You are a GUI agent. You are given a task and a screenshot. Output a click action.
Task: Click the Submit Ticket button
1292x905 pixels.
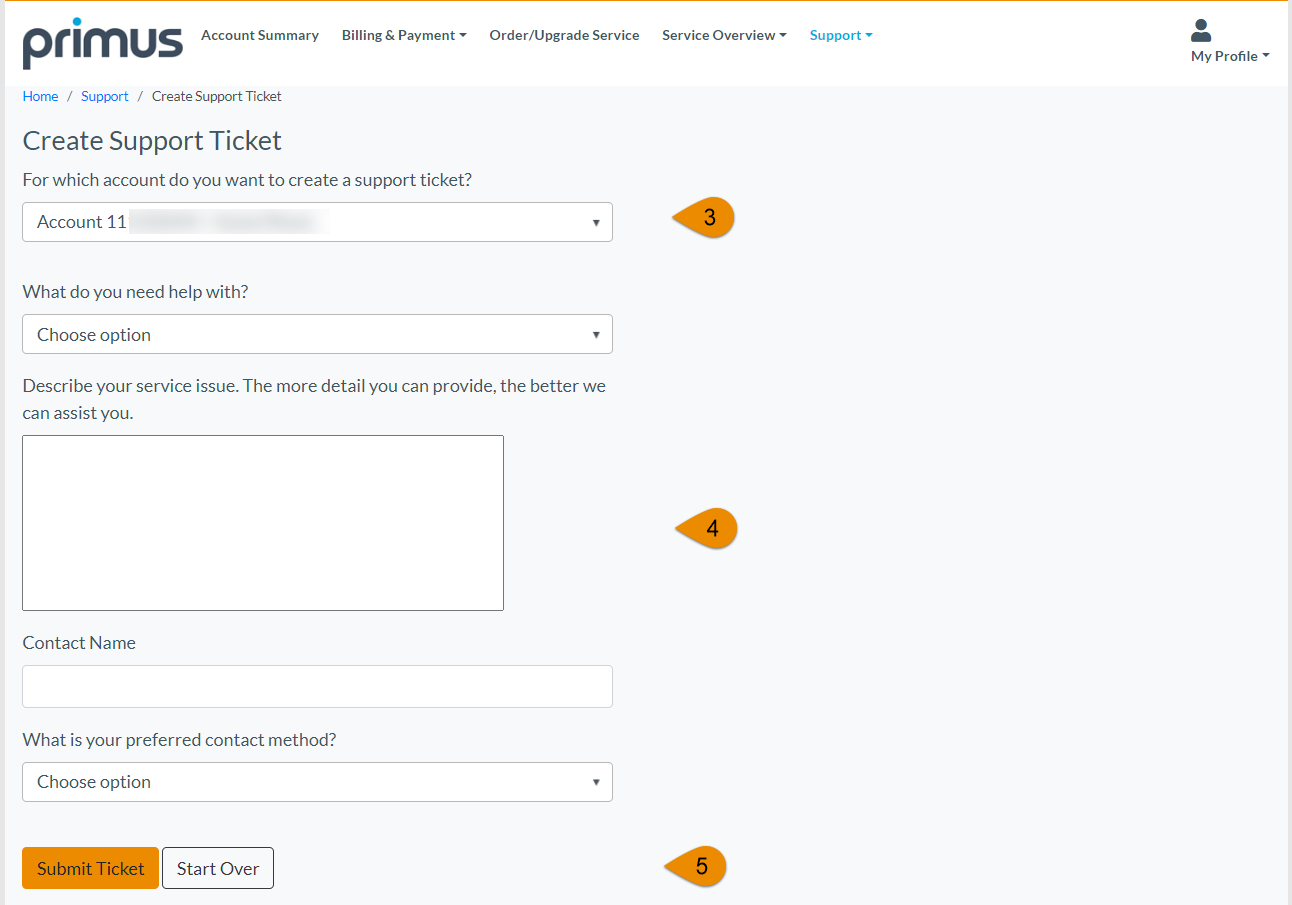click(x=91, y=868)
